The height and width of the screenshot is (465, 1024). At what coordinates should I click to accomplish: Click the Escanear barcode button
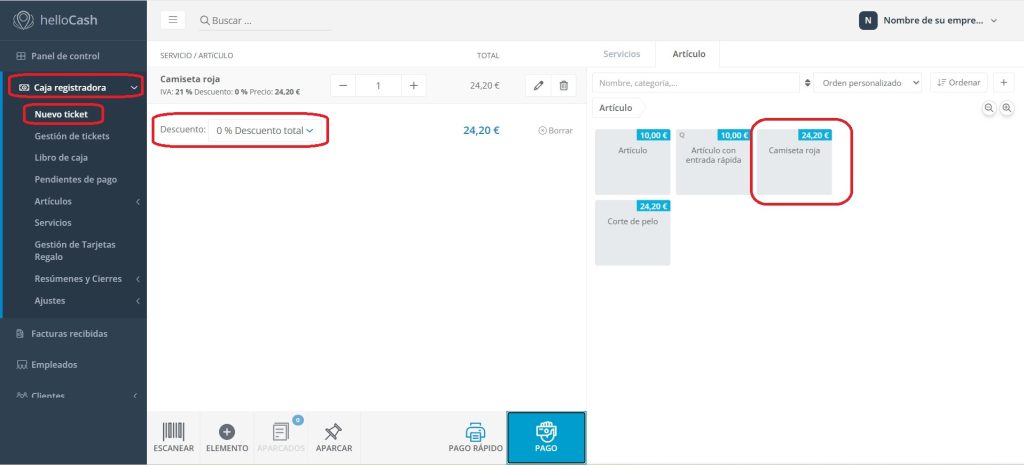click(174, 438)
